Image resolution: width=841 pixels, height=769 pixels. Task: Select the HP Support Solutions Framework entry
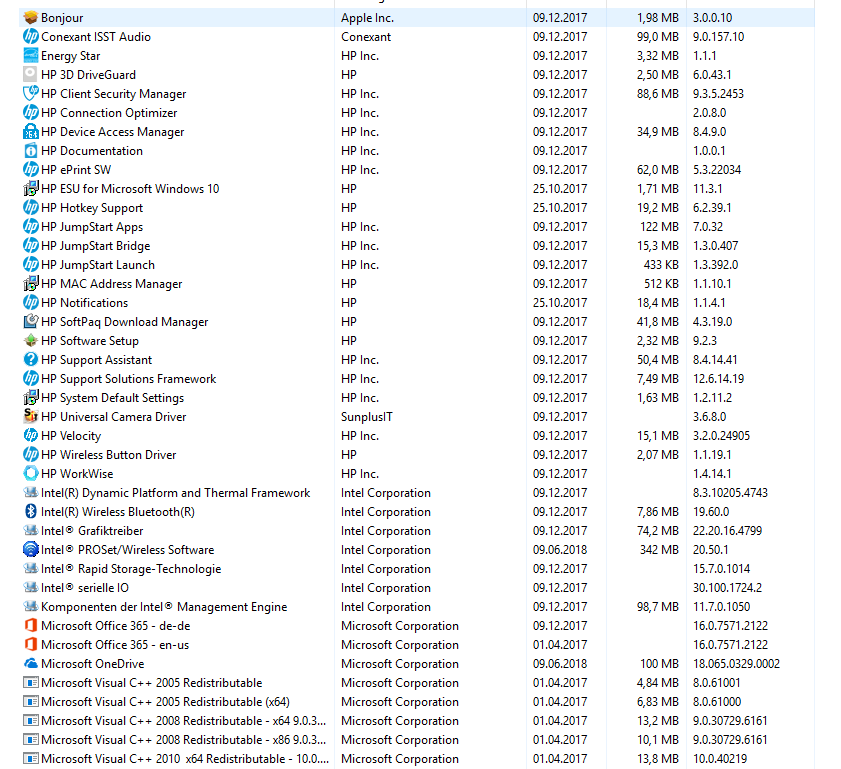point(417,379)
